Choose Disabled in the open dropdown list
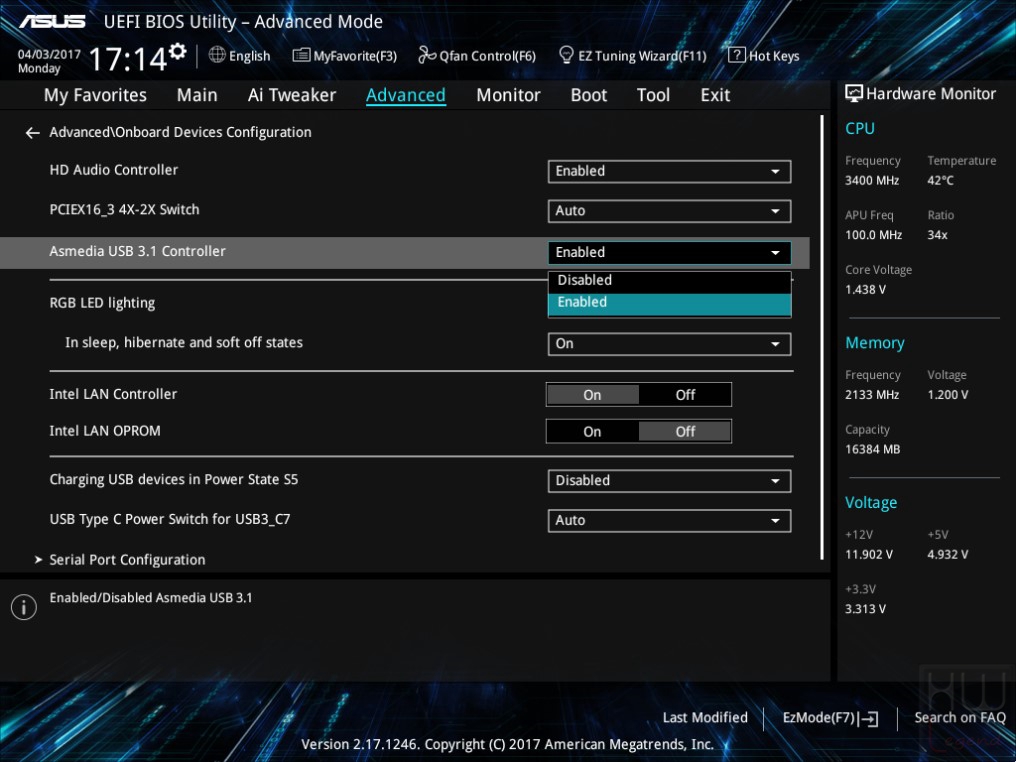 (669, 281)
